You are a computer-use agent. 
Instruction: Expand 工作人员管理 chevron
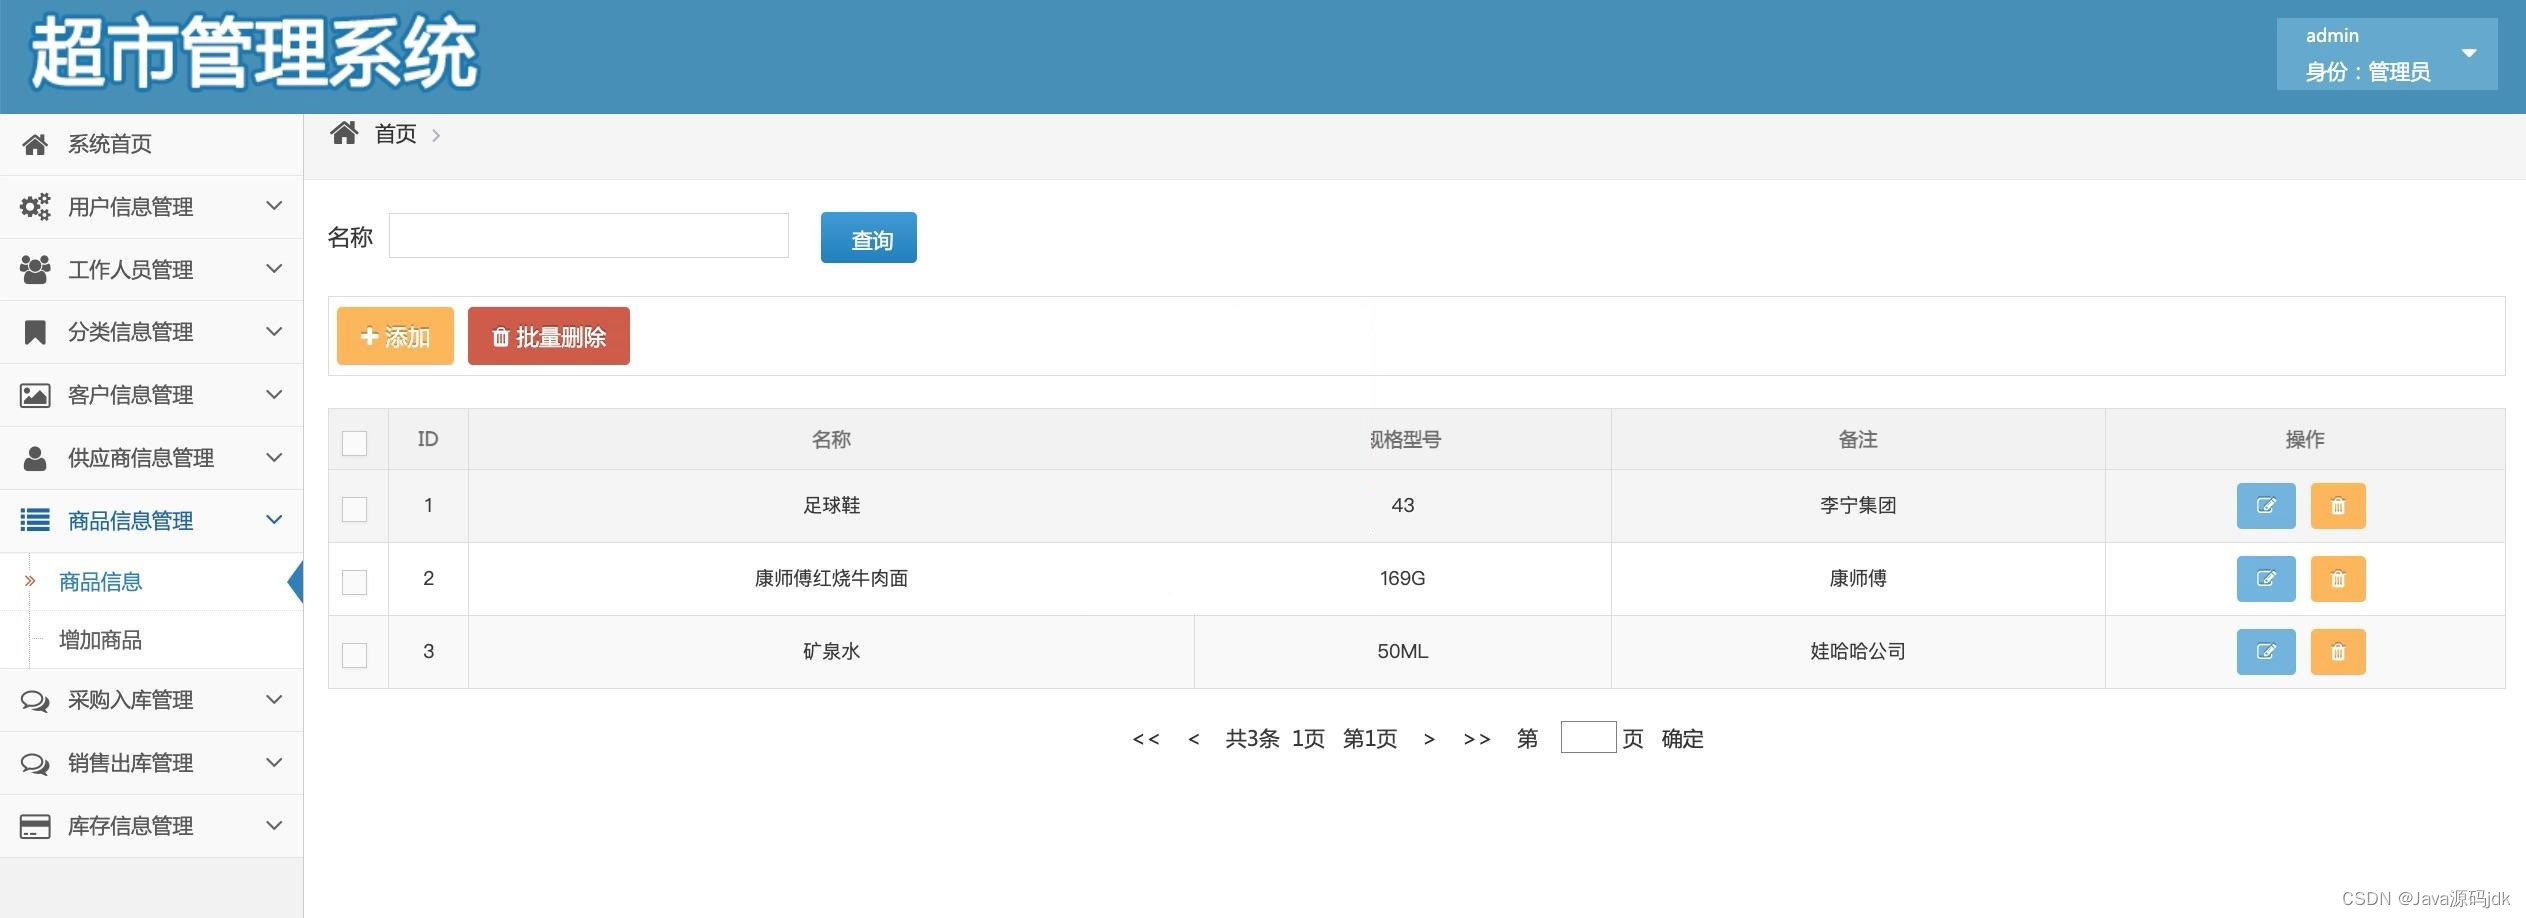[274, 269]
